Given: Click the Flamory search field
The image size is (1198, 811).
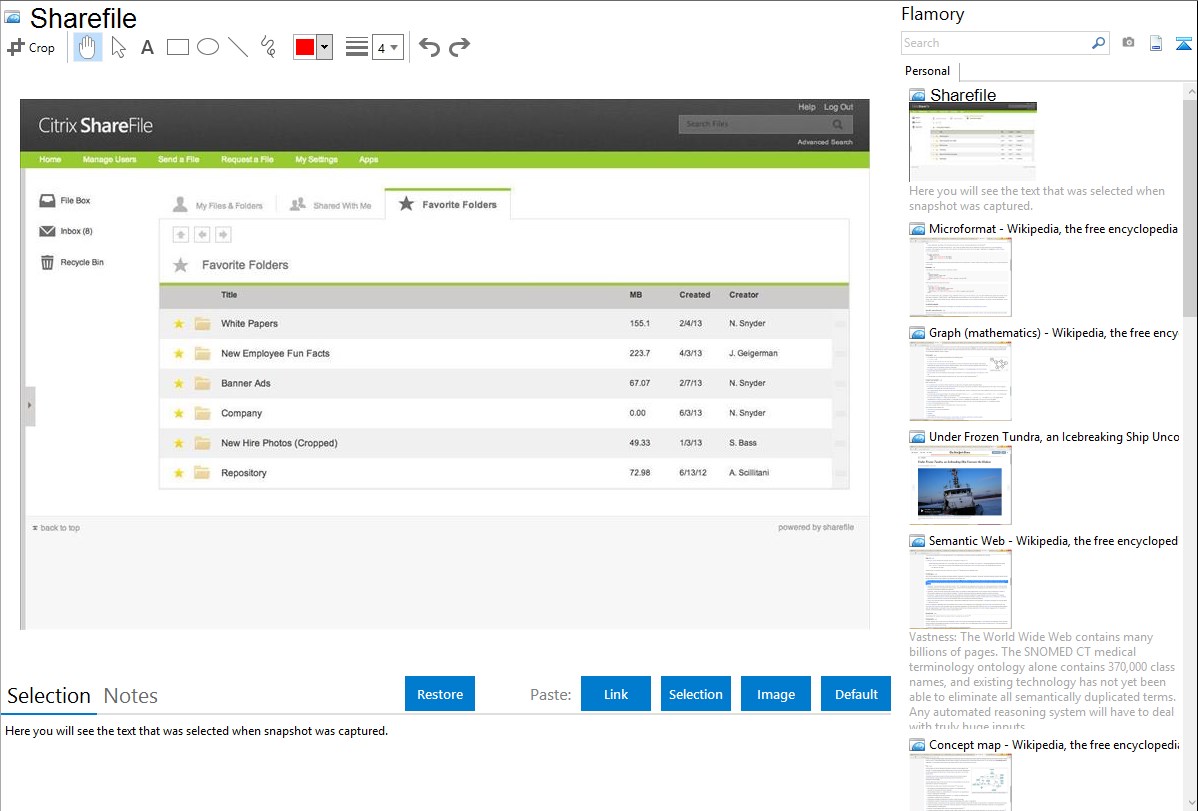Looking at the screenshot, I should tap(995, 43).
